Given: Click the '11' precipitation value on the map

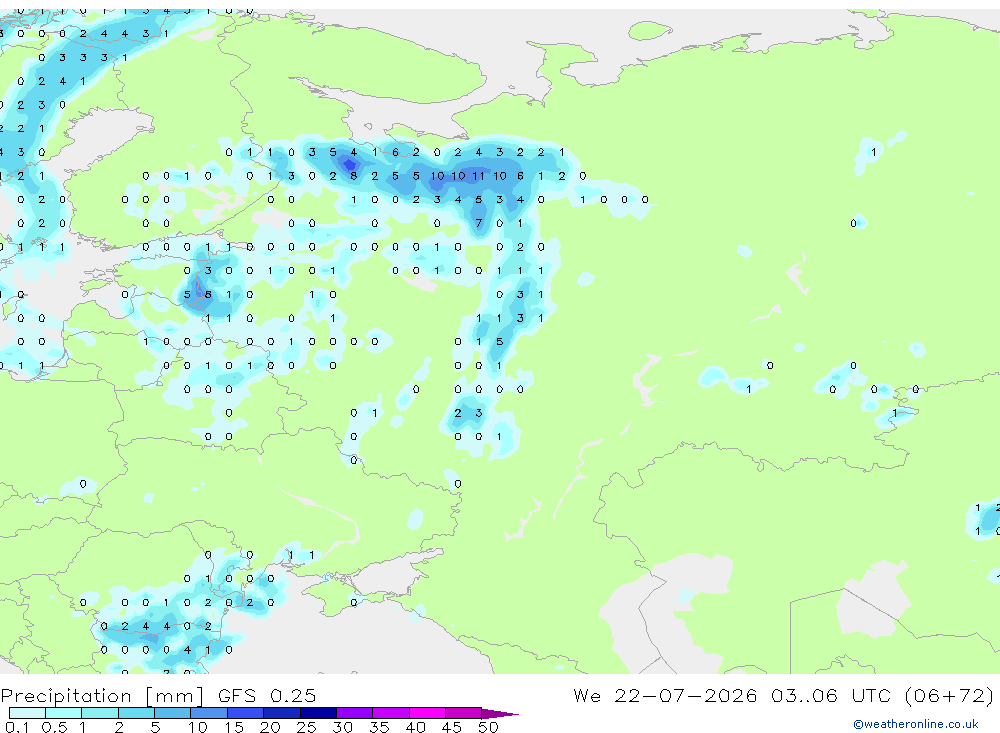Looking at the screenshot, I should [x=478, y=176].
